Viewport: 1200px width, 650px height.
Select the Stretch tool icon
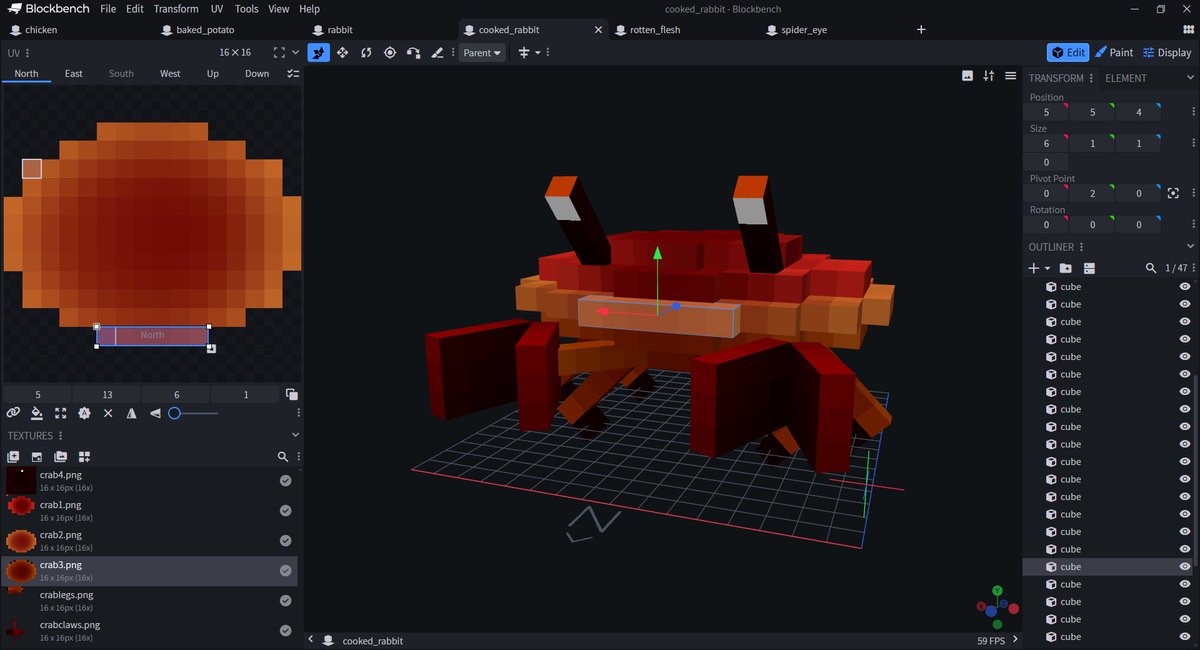click(x=437, y=52)
